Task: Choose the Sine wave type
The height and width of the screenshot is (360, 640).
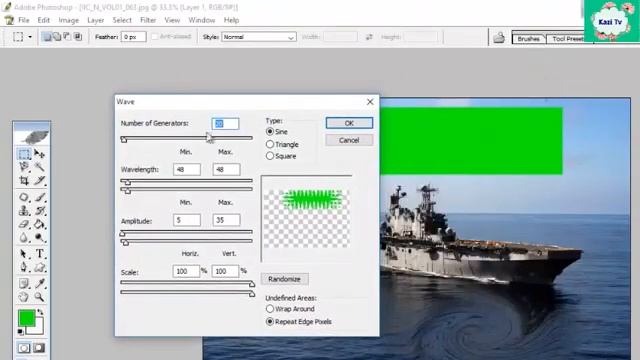Action: pyautogui.click(x=270, y=132)
